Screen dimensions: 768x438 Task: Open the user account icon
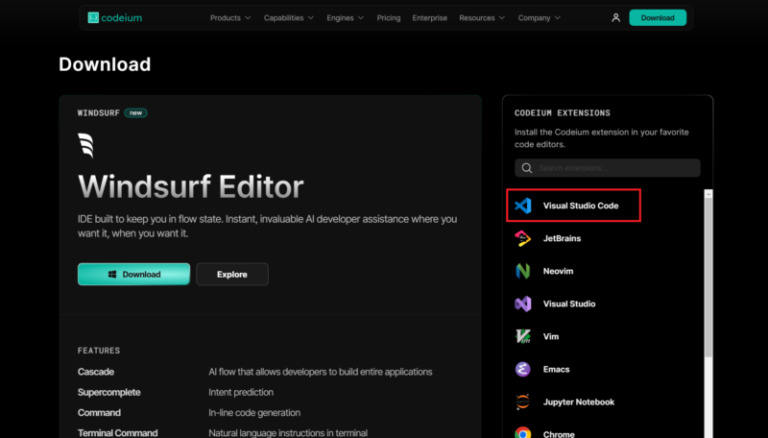(615, 18)
